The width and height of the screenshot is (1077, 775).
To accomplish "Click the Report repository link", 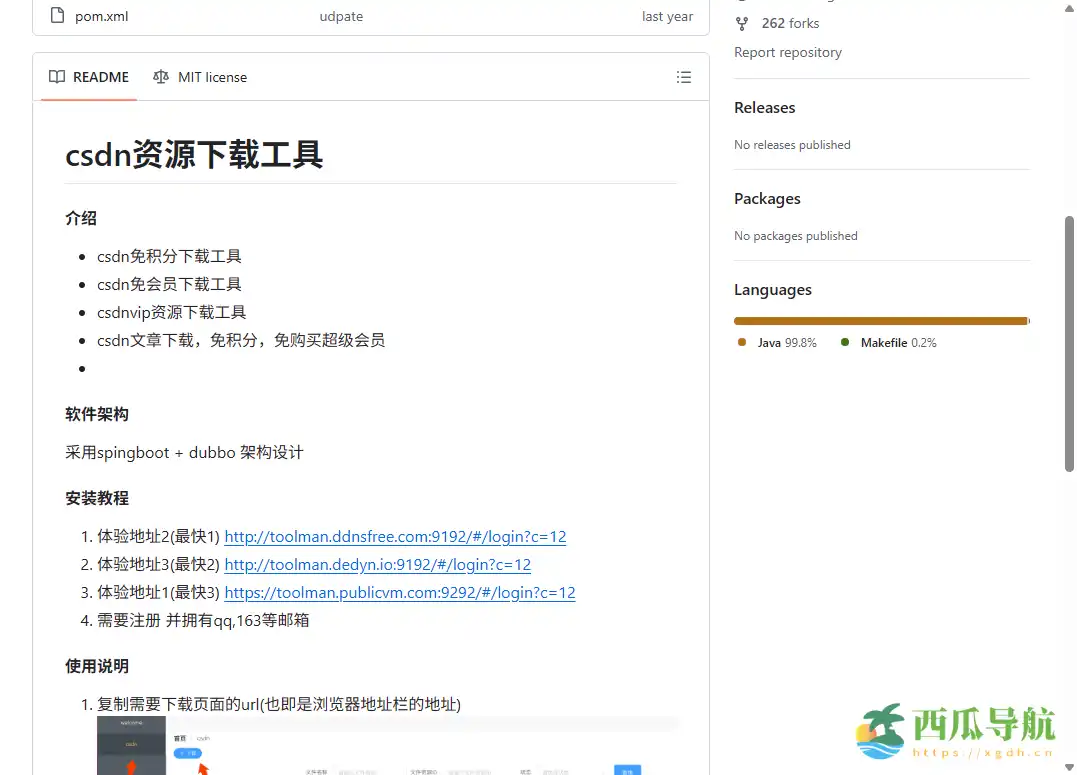I will point(787,52).
